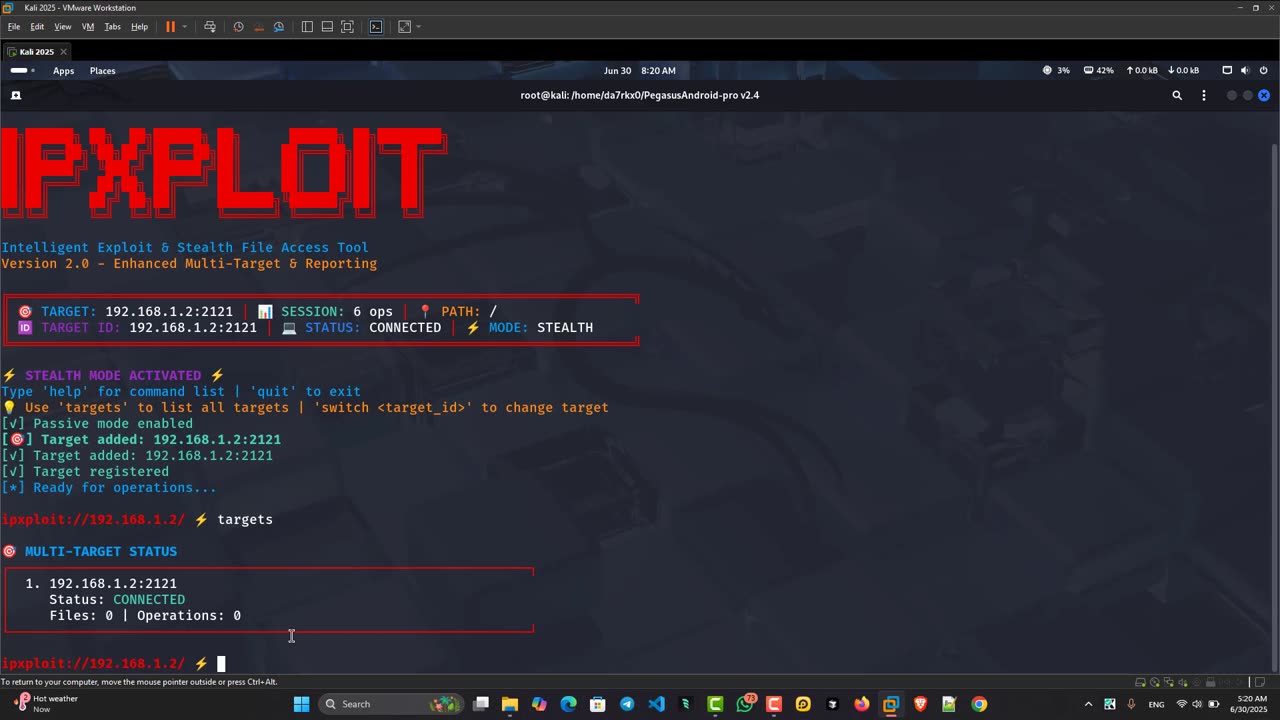
Task: Open the Kali Places menu
Action: coord(103,71)
